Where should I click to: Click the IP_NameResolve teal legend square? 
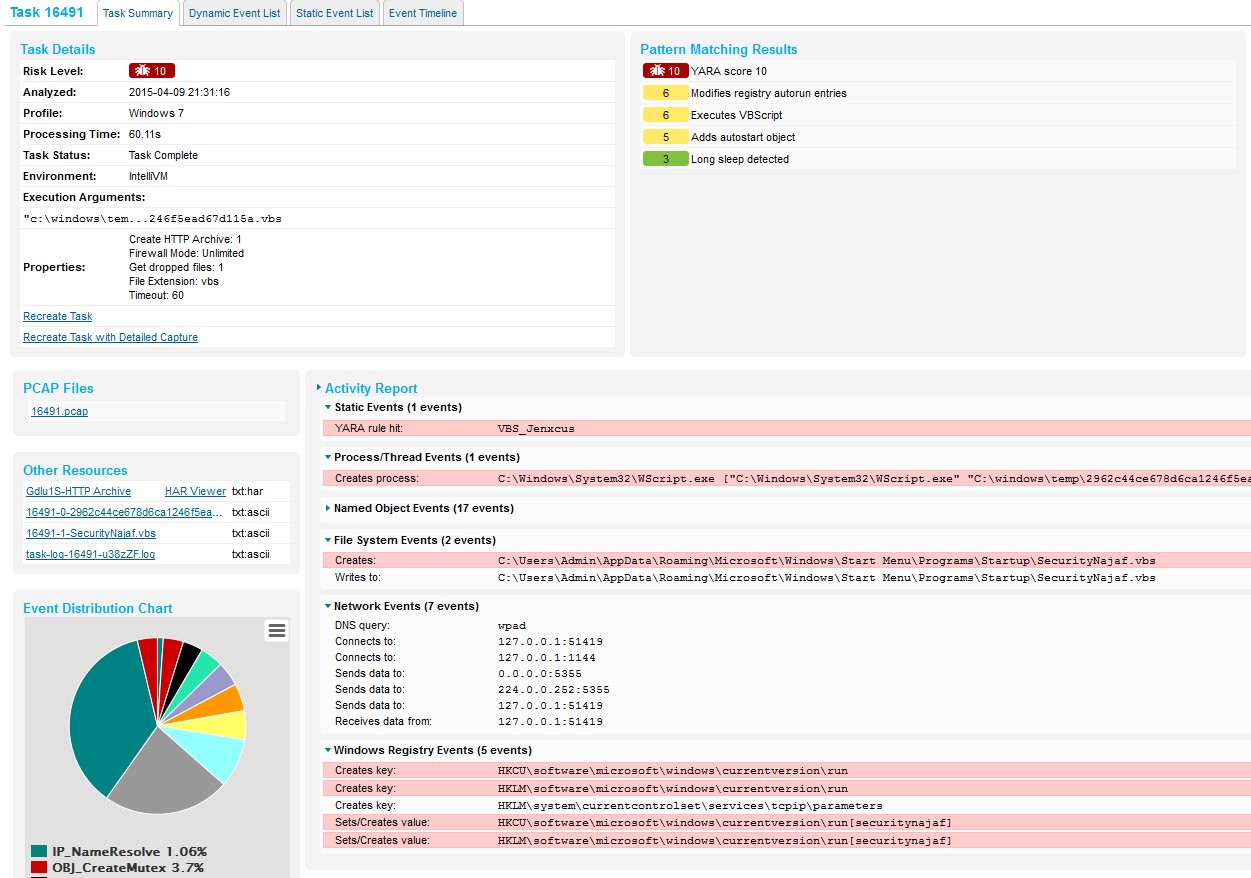click(39, 851)
